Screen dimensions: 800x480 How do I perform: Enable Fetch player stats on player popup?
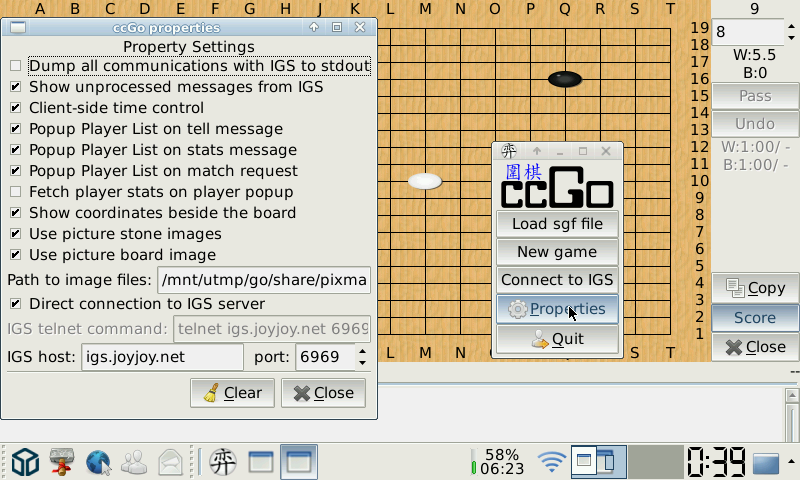pos(16,191)
